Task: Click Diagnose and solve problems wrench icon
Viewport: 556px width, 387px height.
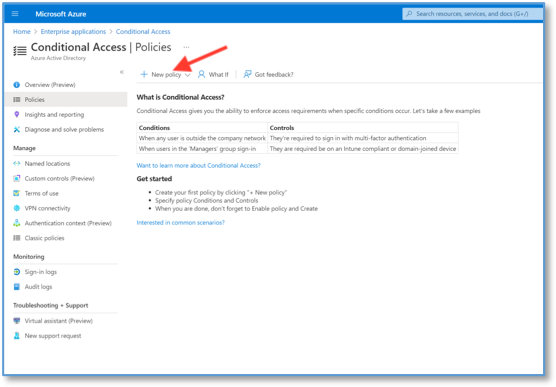Action: 16,129
